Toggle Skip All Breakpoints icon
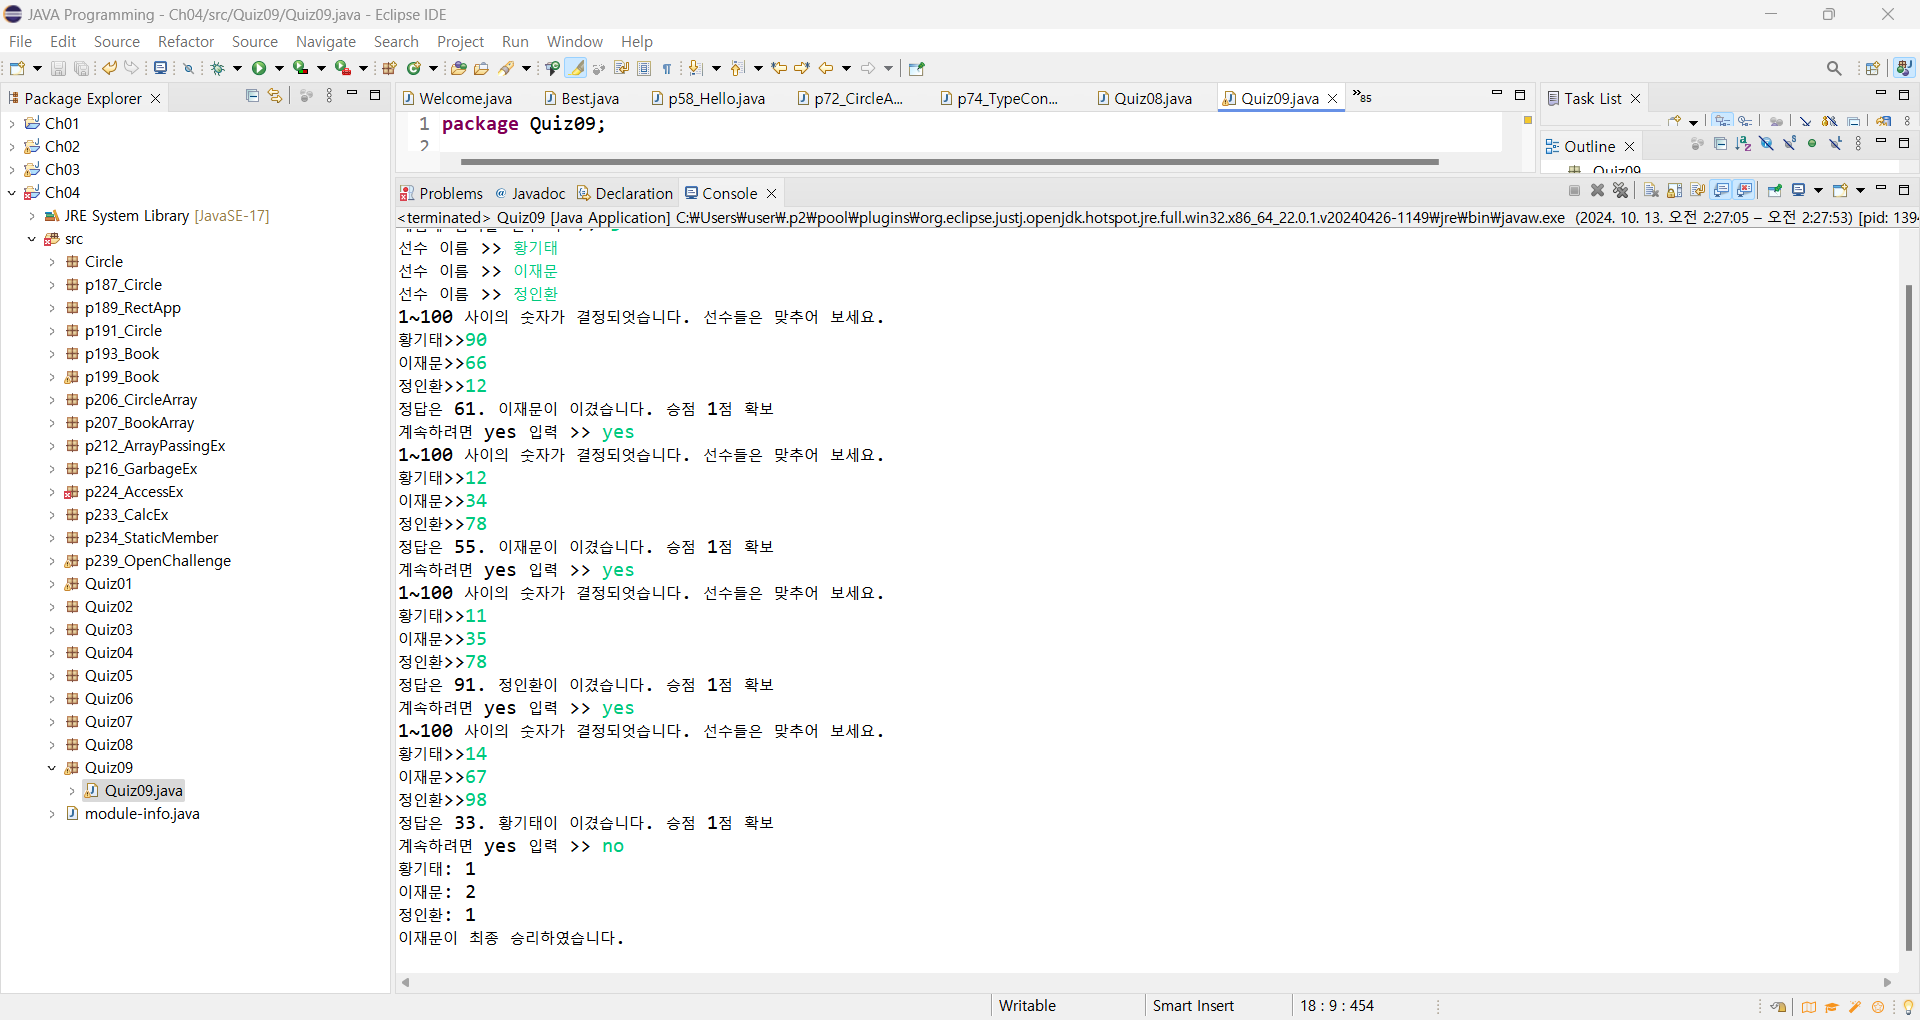The width and height of the screenshot is (1920, 1020). click(188, 68)
